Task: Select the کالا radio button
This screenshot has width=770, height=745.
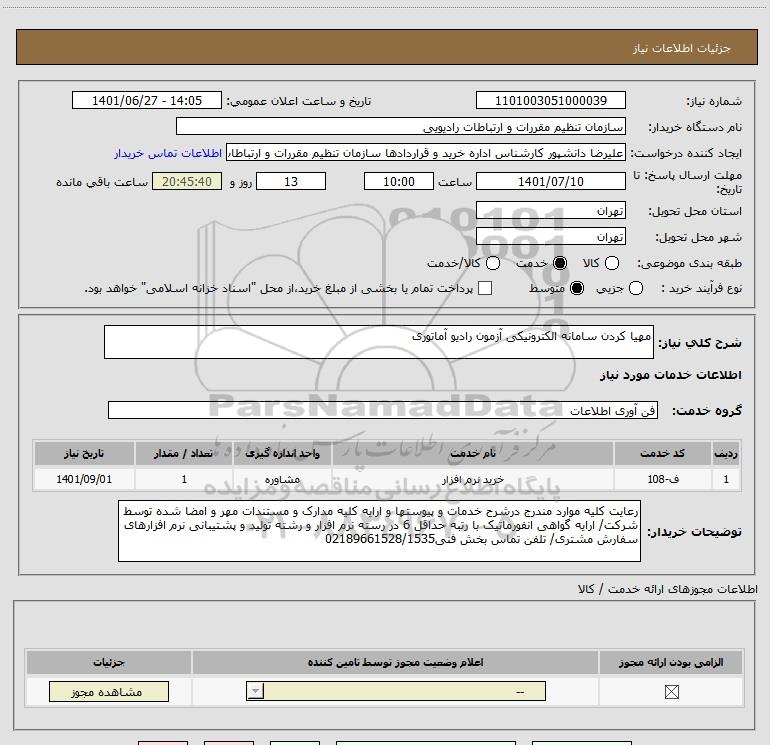Action: 612,263
